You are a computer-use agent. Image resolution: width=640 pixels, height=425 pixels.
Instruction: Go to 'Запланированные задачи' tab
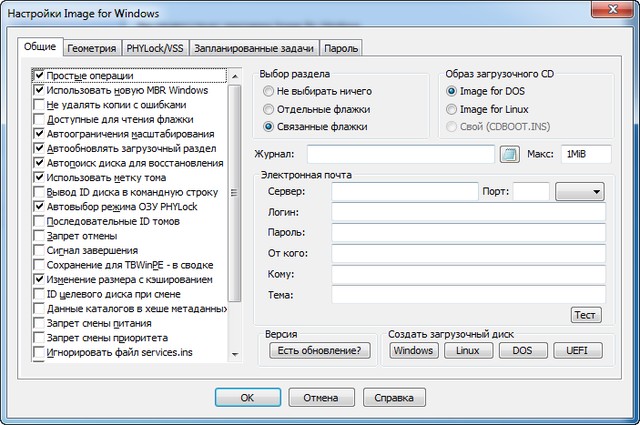click(x=255, y=48)
